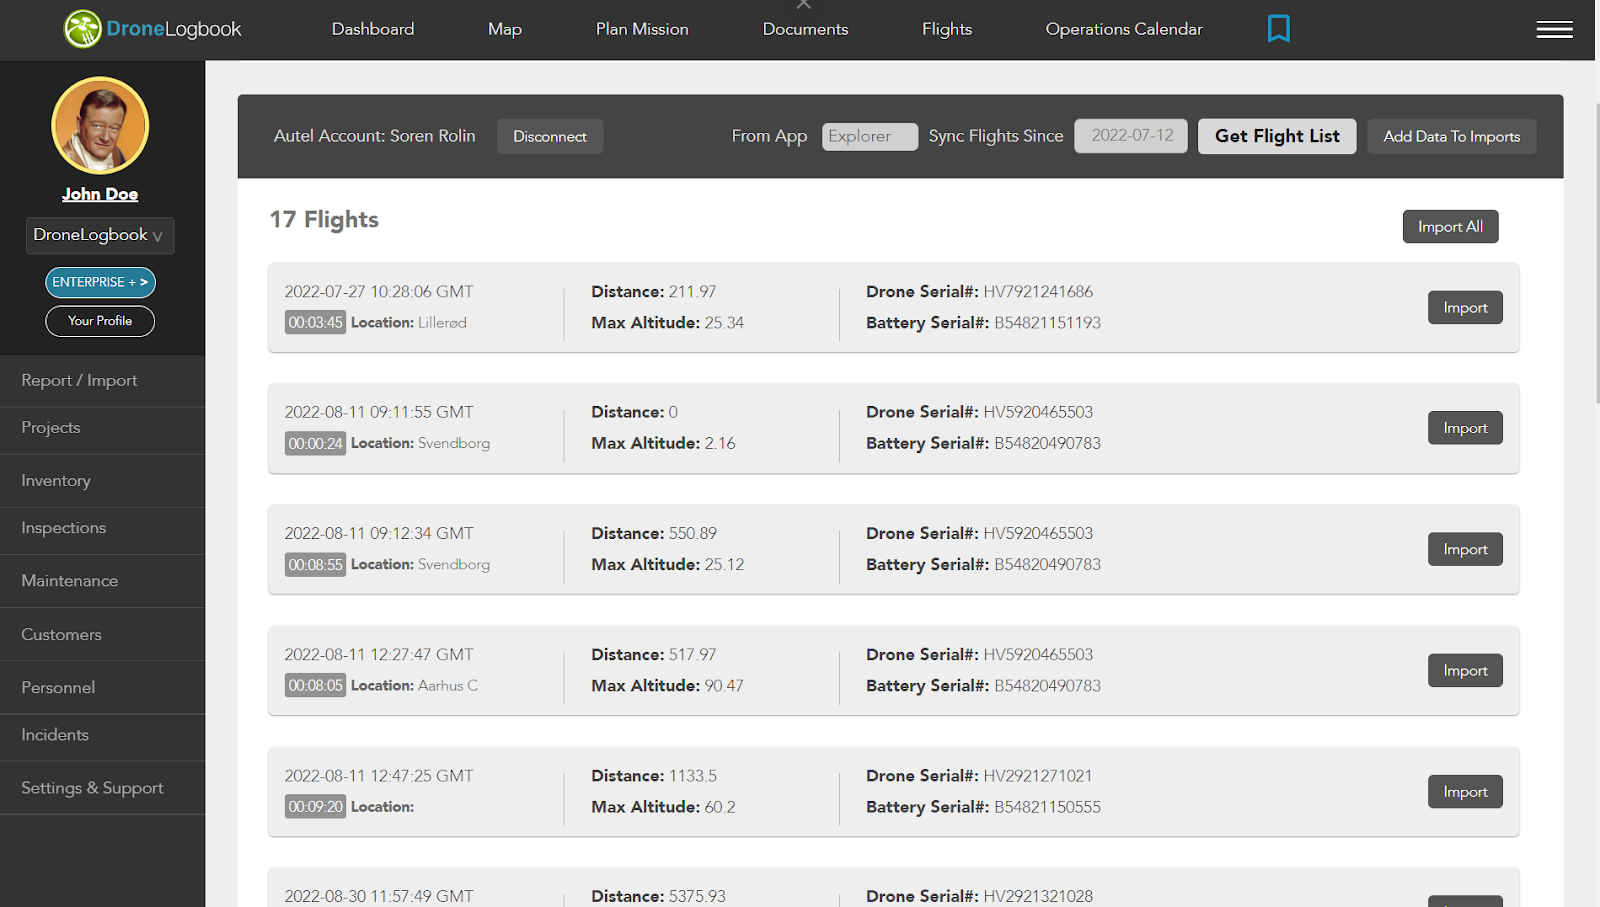Go to the Map menu
This screenshot has height=907, width=1600.
pos(505,29)
